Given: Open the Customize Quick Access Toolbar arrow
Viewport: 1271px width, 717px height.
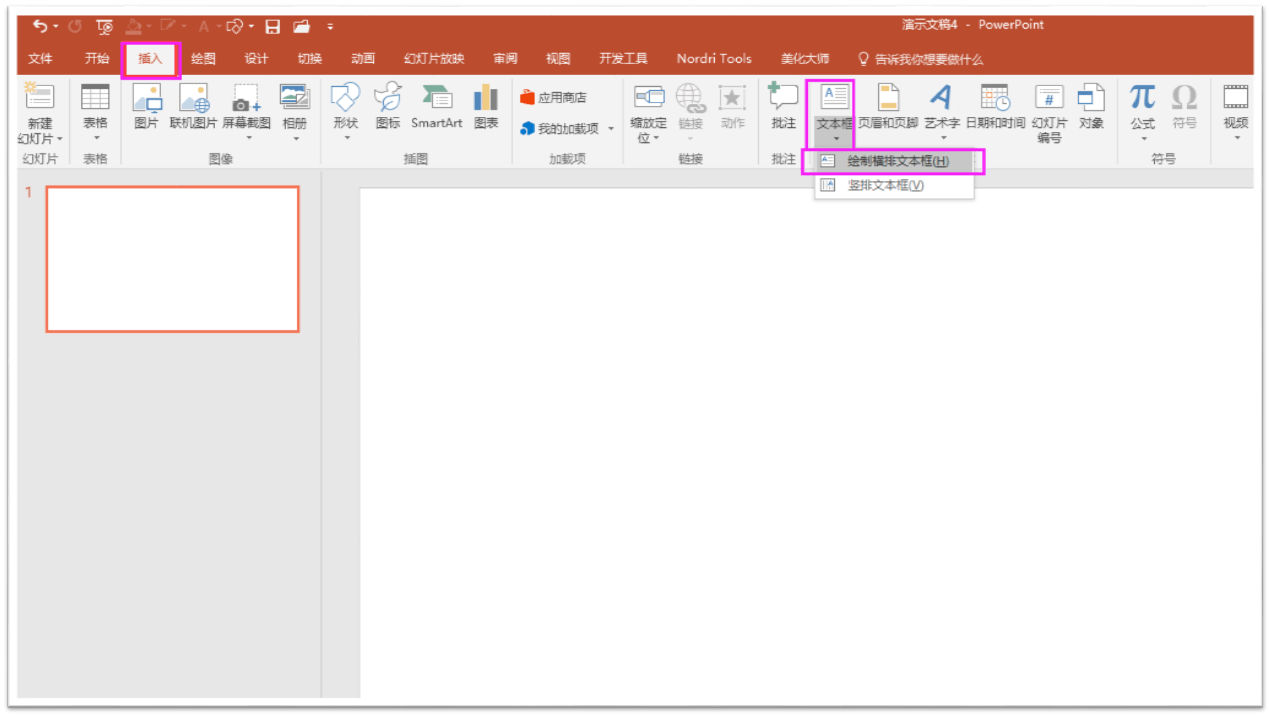Looking at the screenshot, I should point(330,26).
